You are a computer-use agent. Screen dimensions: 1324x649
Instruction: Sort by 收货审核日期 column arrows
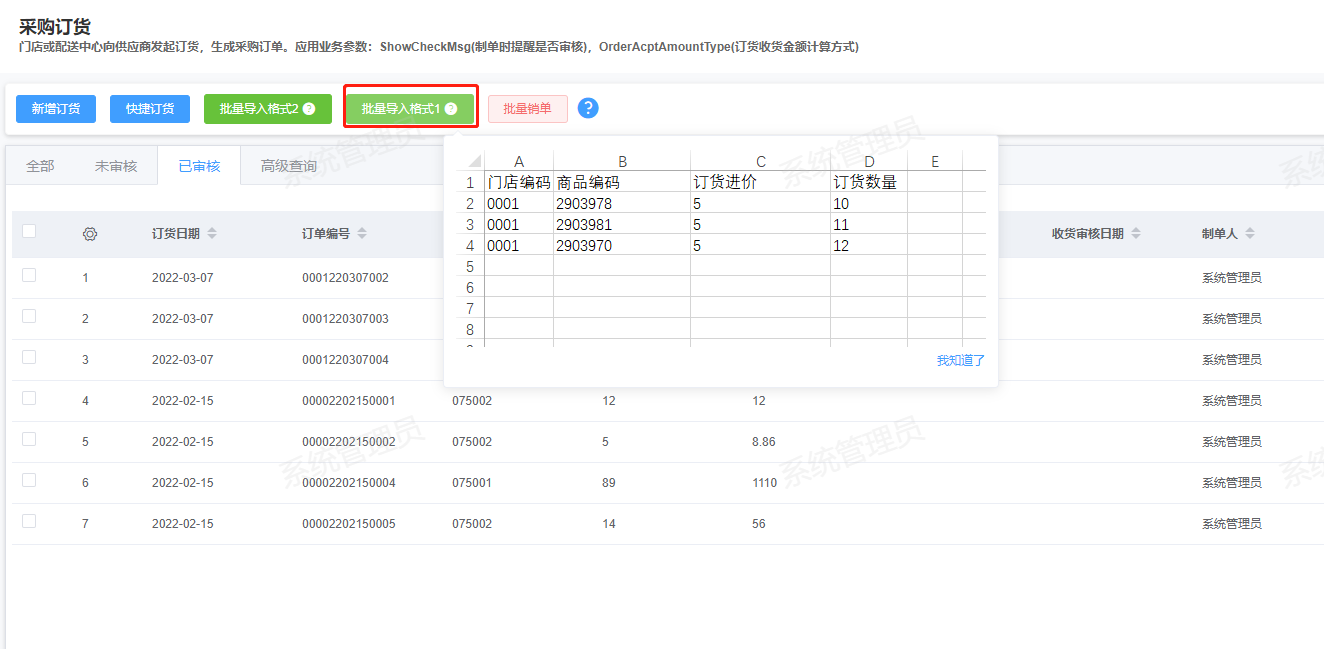point(1136,234)
